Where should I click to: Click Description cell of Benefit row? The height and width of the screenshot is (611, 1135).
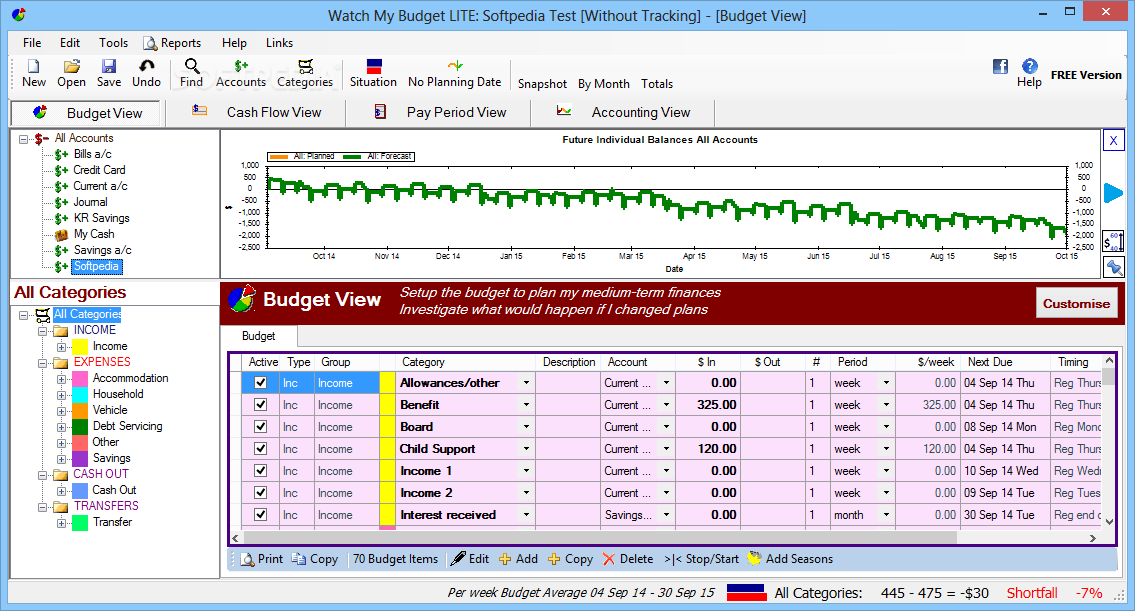click(x=568, y=405)
